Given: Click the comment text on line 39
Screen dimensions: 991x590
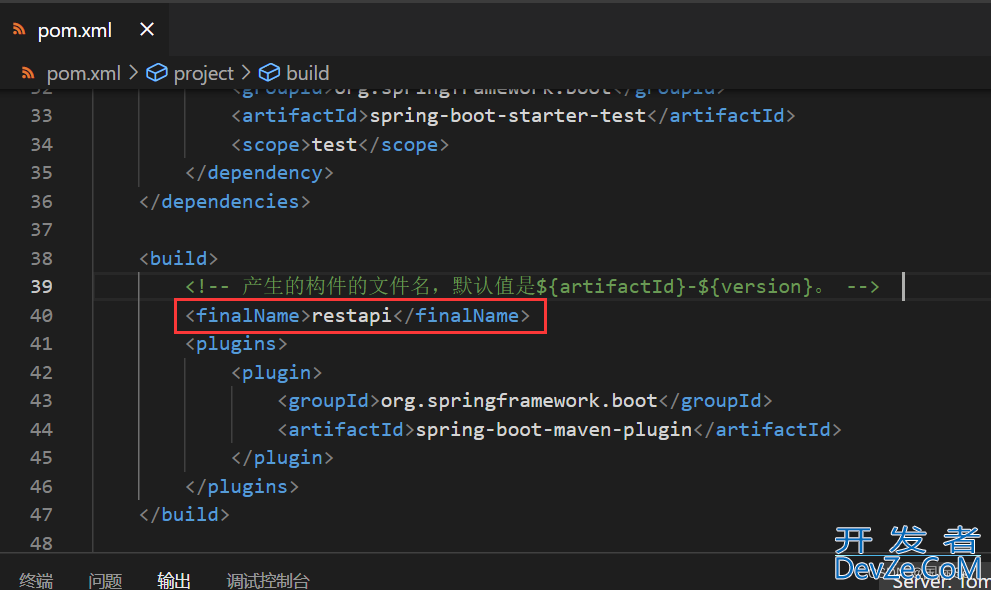Looking at the screenshot, I should (532, 287).
